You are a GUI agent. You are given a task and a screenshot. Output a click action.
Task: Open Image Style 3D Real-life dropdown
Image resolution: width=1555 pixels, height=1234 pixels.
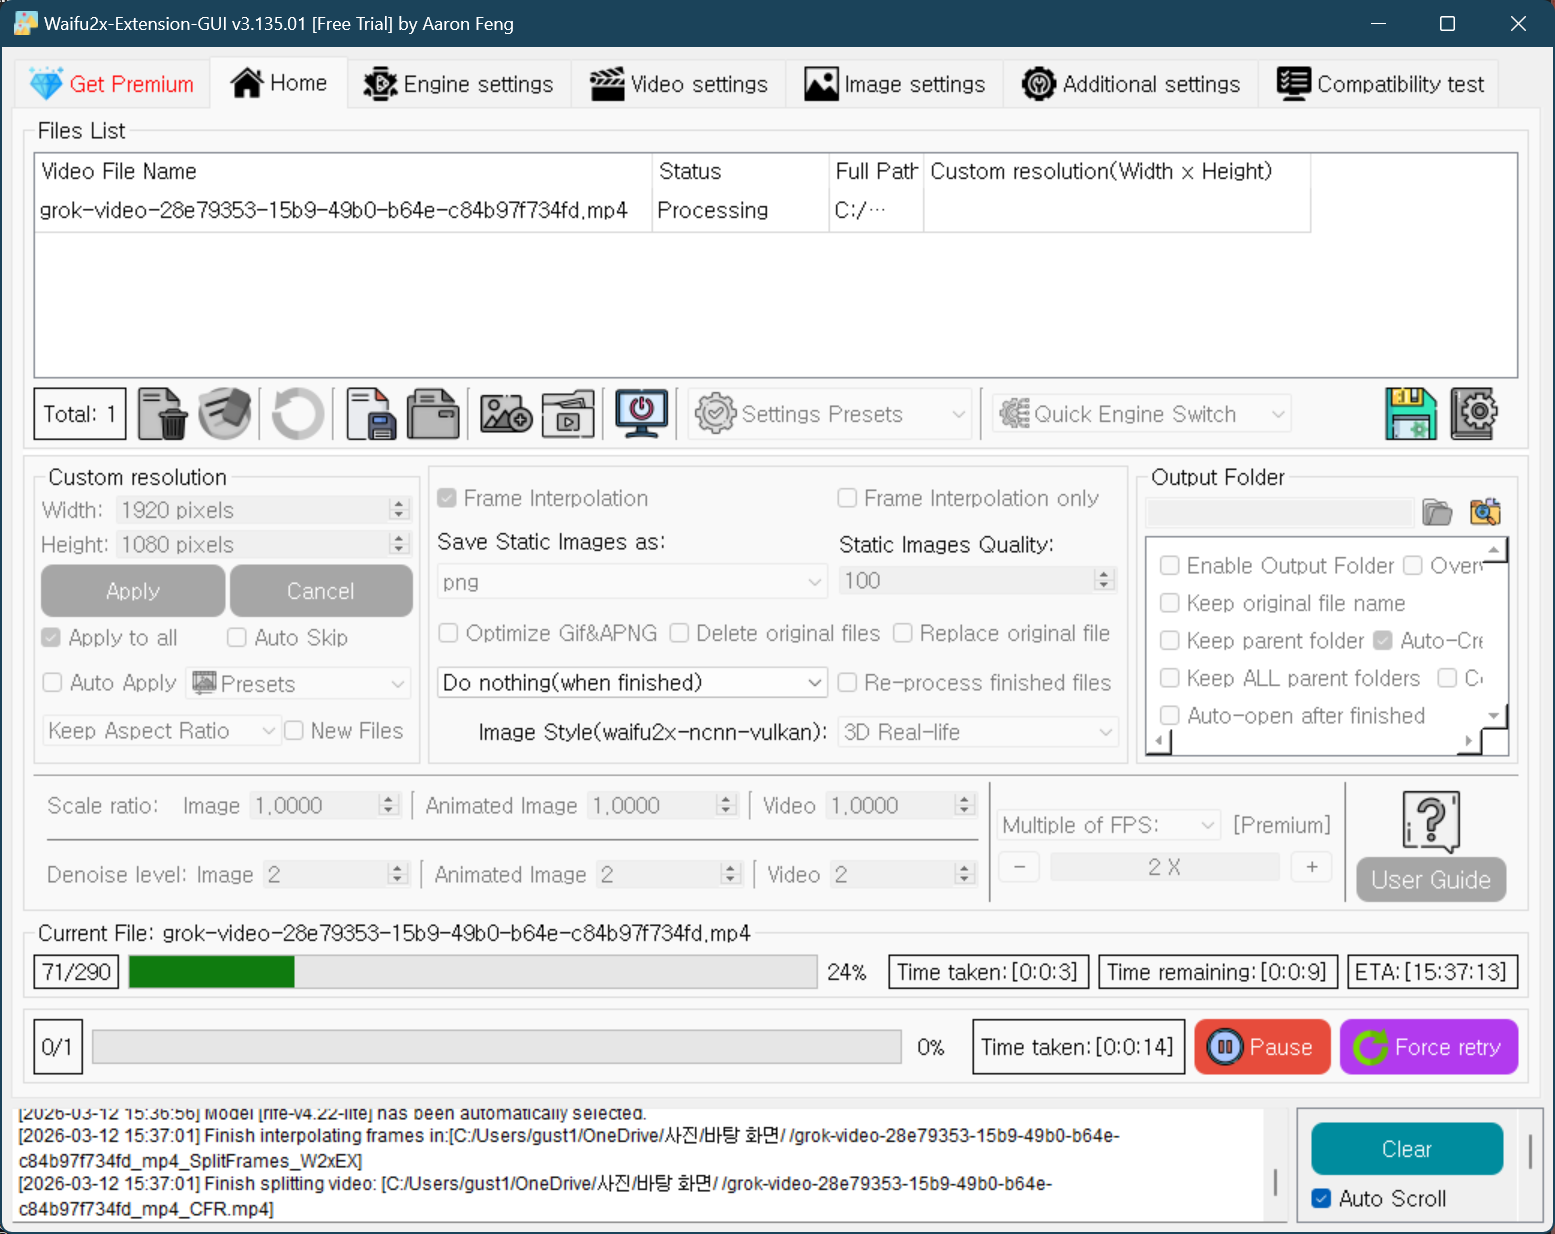[x=978, y=732]
